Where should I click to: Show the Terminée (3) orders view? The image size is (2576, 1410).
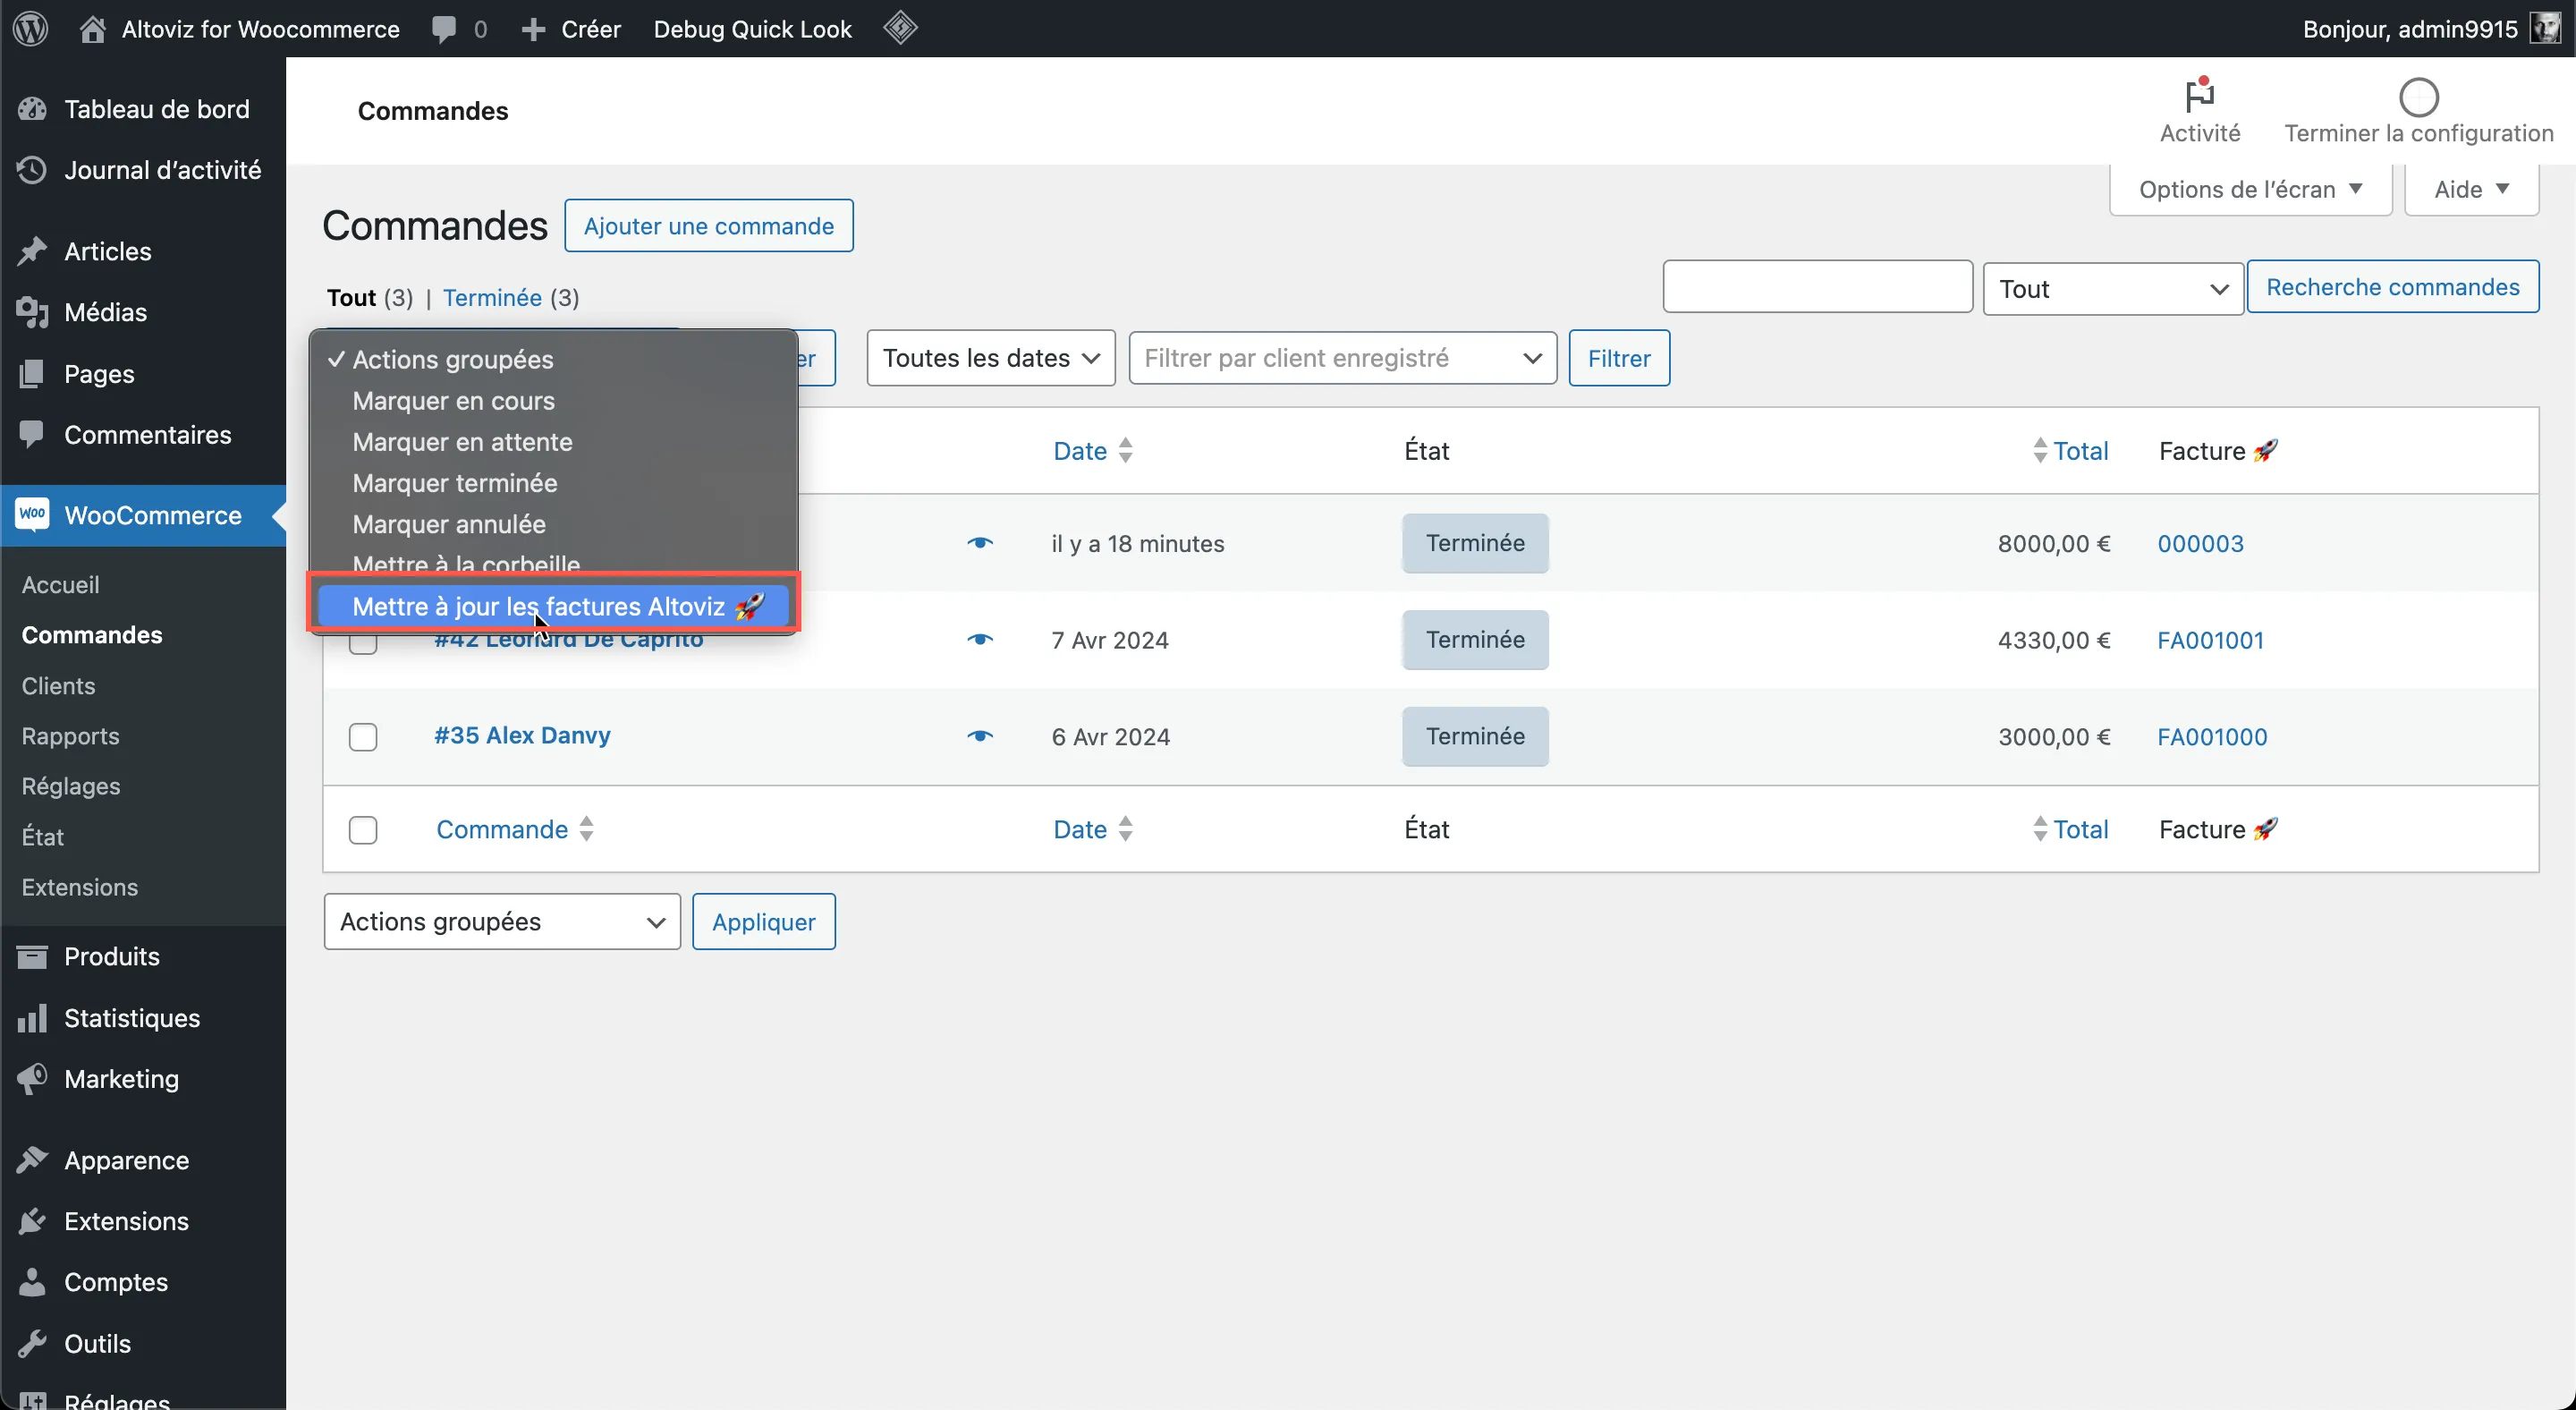click(511, 297)
